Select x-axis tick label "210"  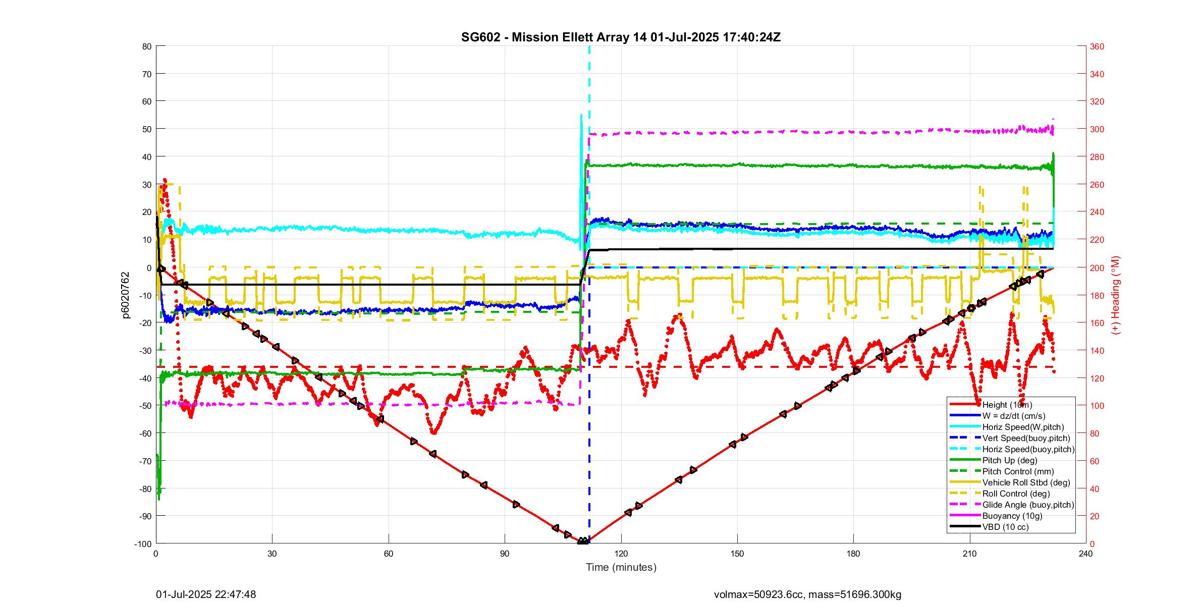pos(969,553)
